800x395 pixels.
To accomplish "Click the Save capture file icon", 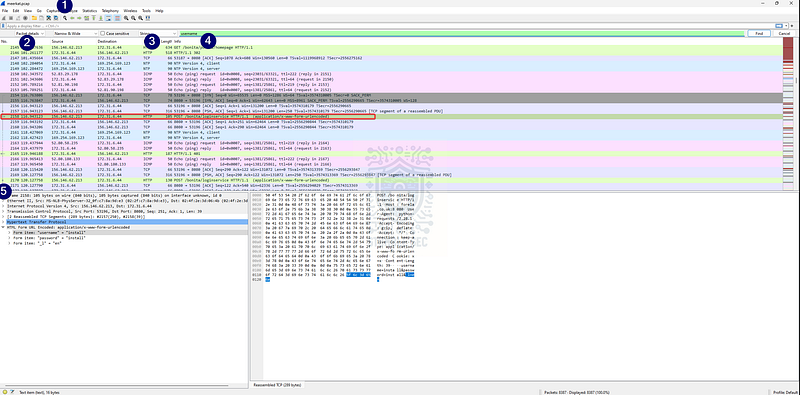I will (41, 18).
